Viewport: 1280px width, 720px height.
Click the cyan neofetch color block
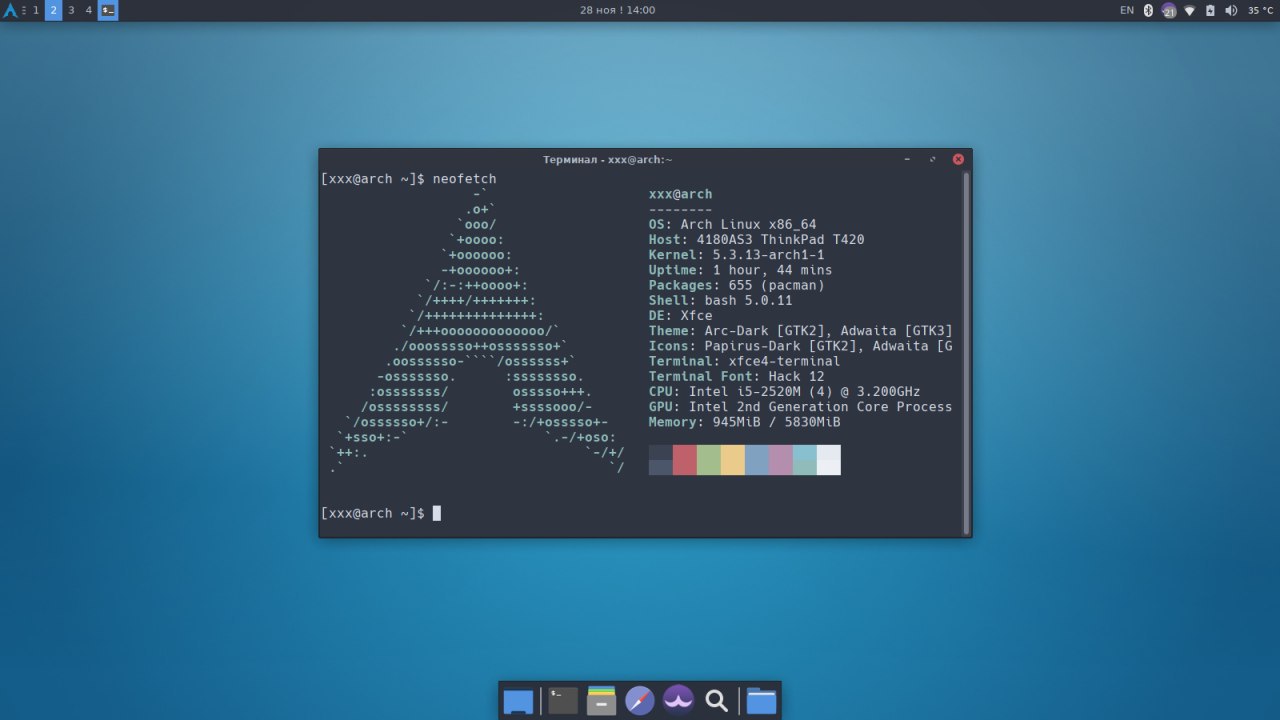click(x=805, y=460)
